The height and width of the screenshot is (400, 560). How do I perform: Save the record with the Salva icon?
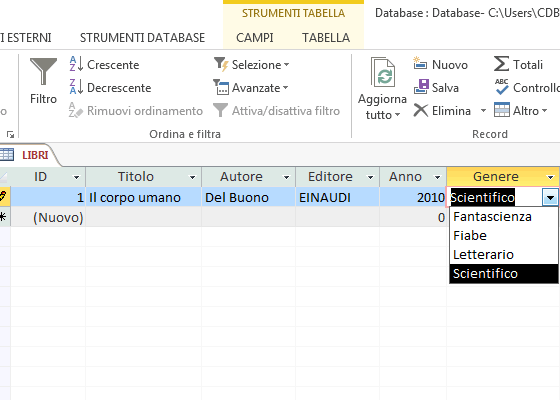[x=421, y=87]
